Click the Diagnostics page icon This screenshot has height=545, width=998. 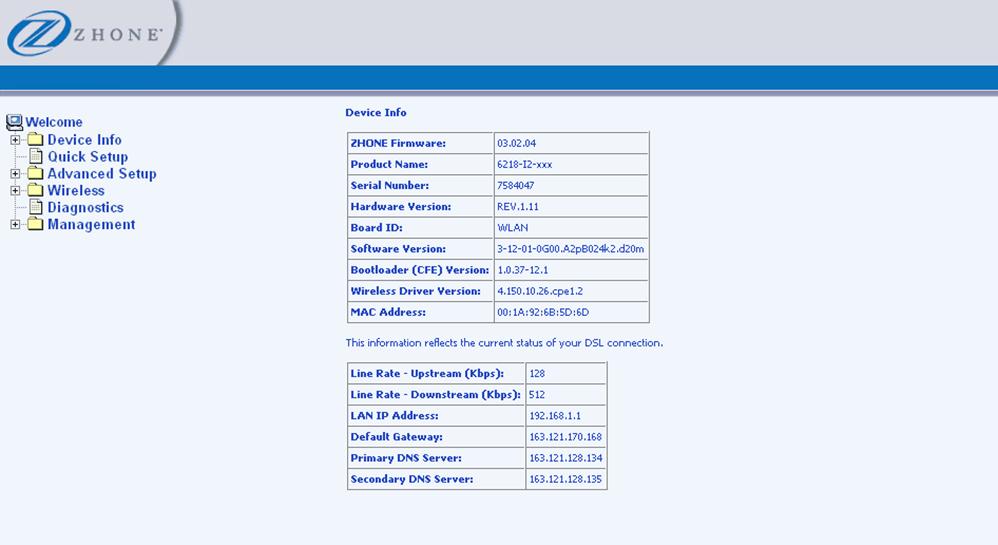[x=36, y=208]
